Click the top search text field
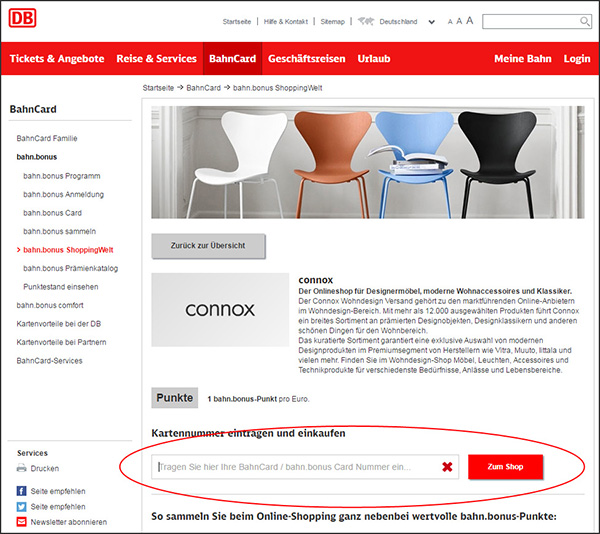The image size is (600, 534). click(531, 21)
